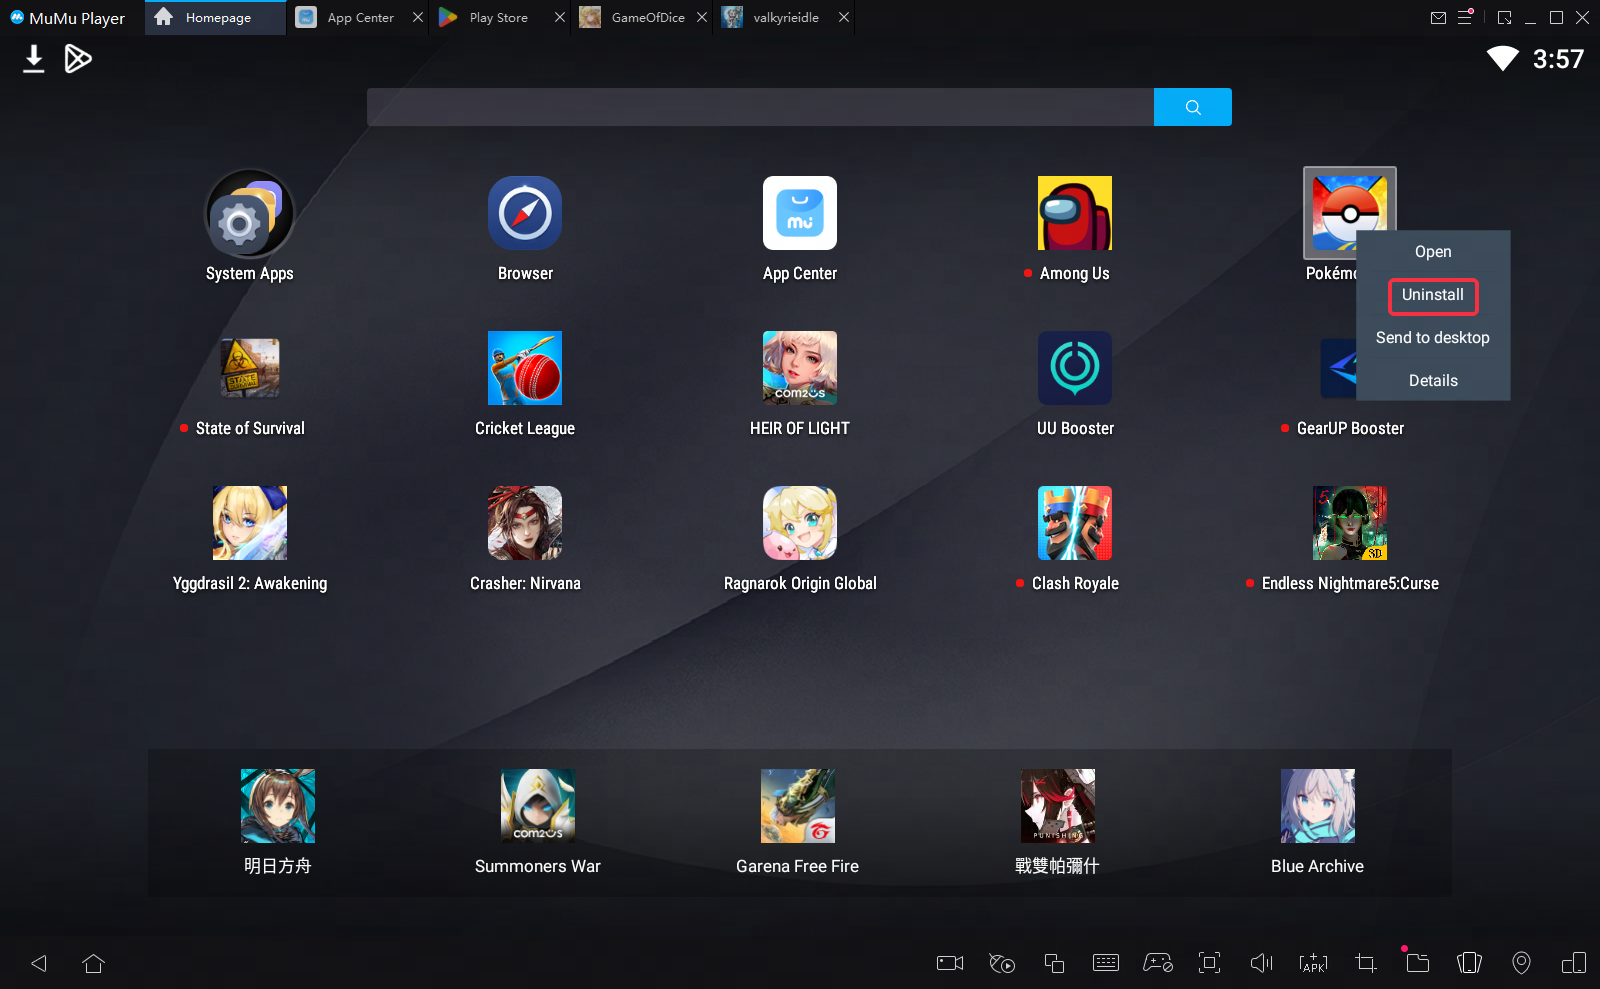The height and width of the screenshot is (989, 1600).
Task: Launch Among Us
Action: tap(1075, 213)
